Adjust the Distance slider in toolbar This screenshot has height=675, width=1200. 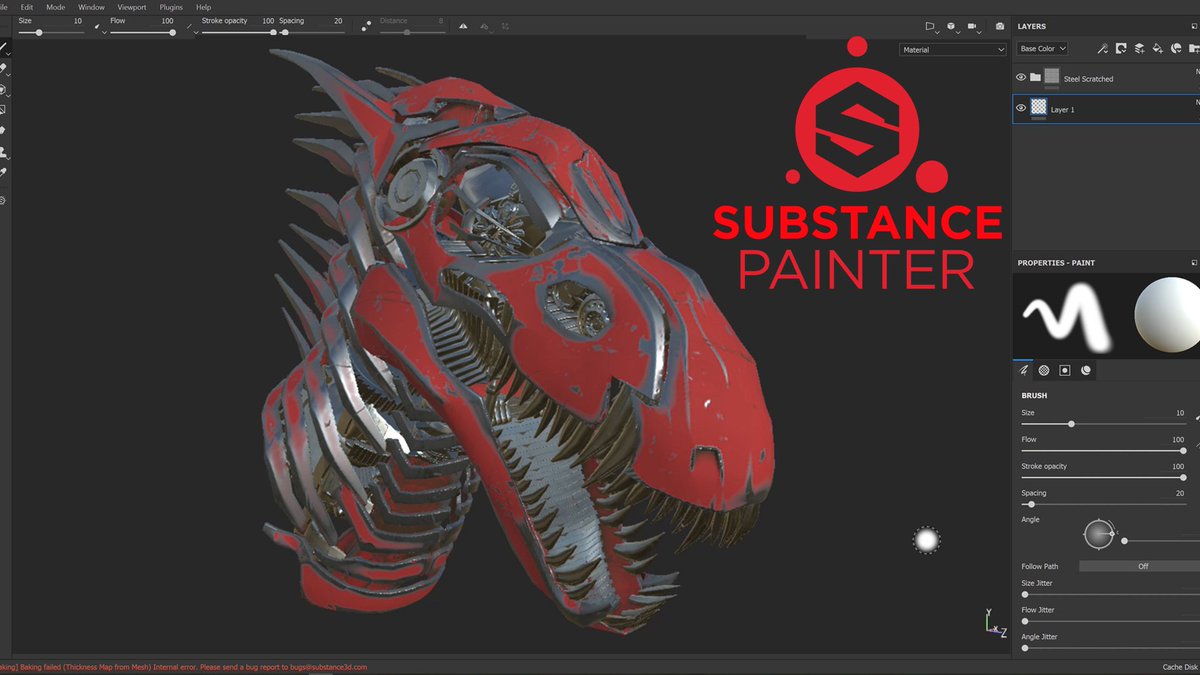pos(413,32)
